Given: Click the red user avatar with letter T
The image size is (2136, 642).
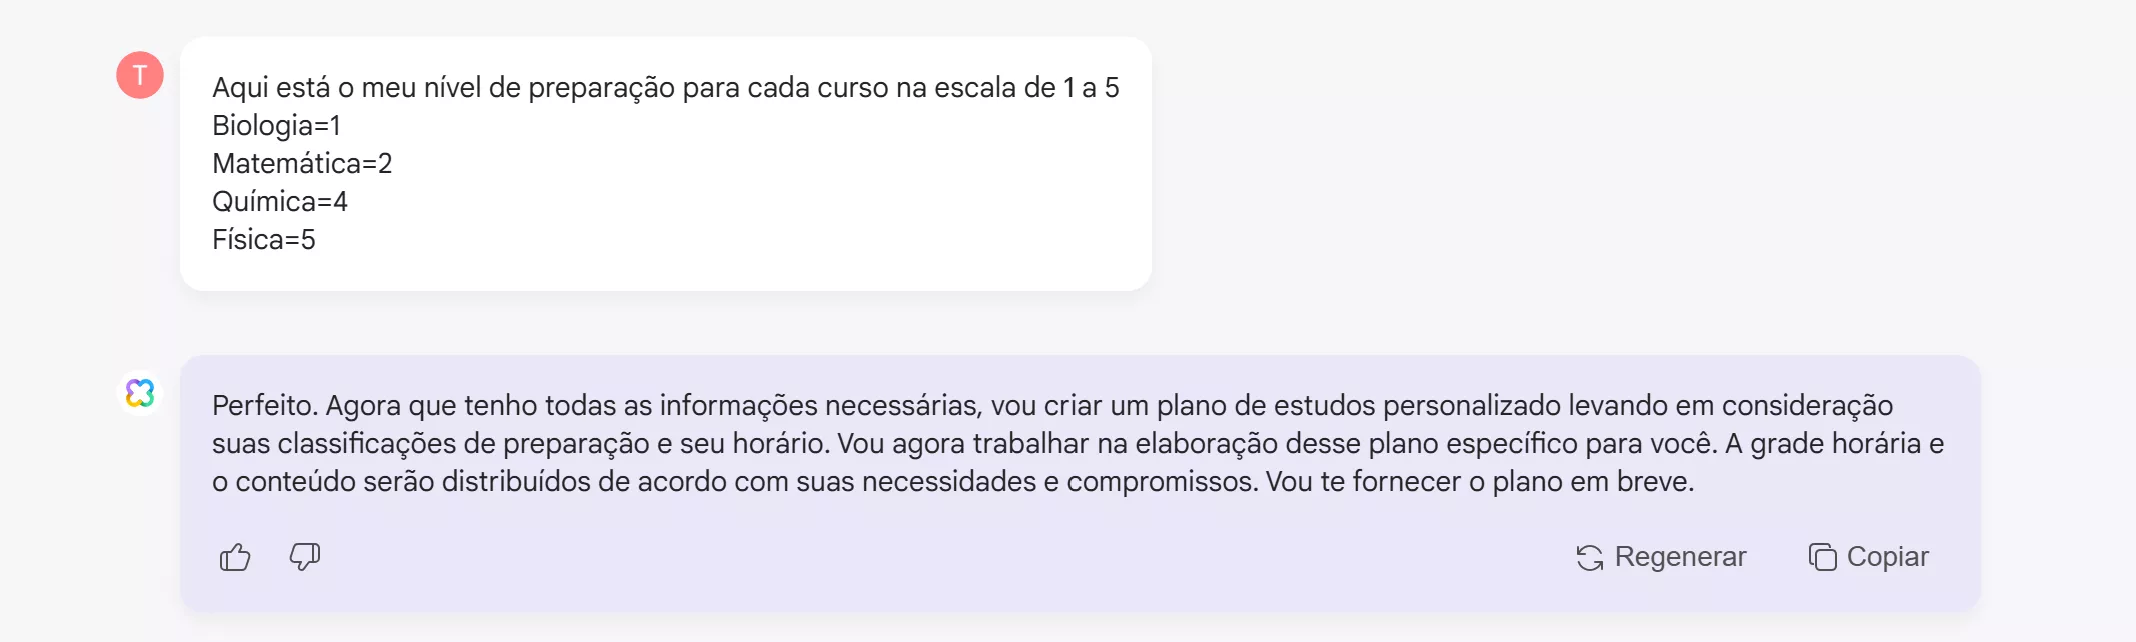Looking at the screenshot, I should [139, 74].
